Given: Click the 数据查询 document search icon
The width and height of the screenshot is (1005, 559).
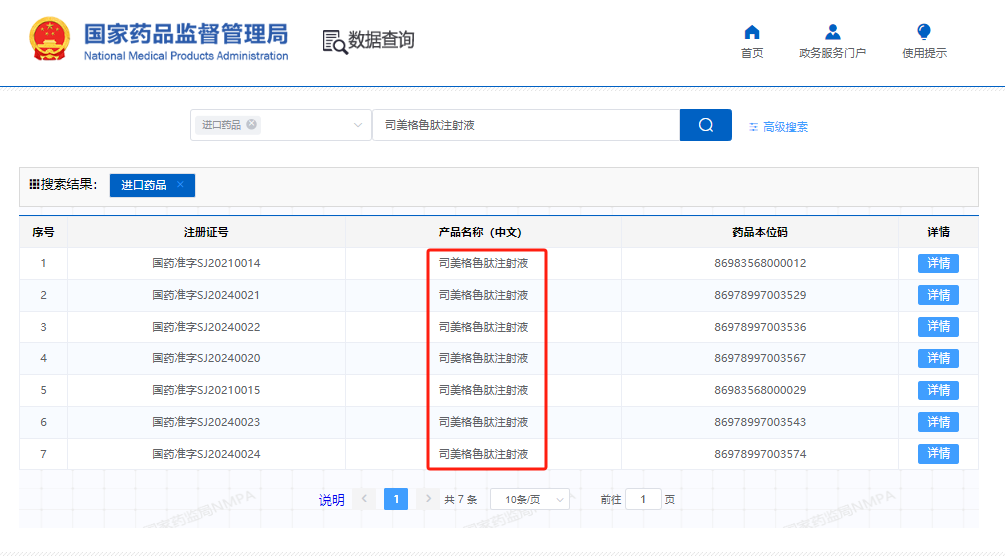Looking at the screenshot, I should (x=335, y=42).
